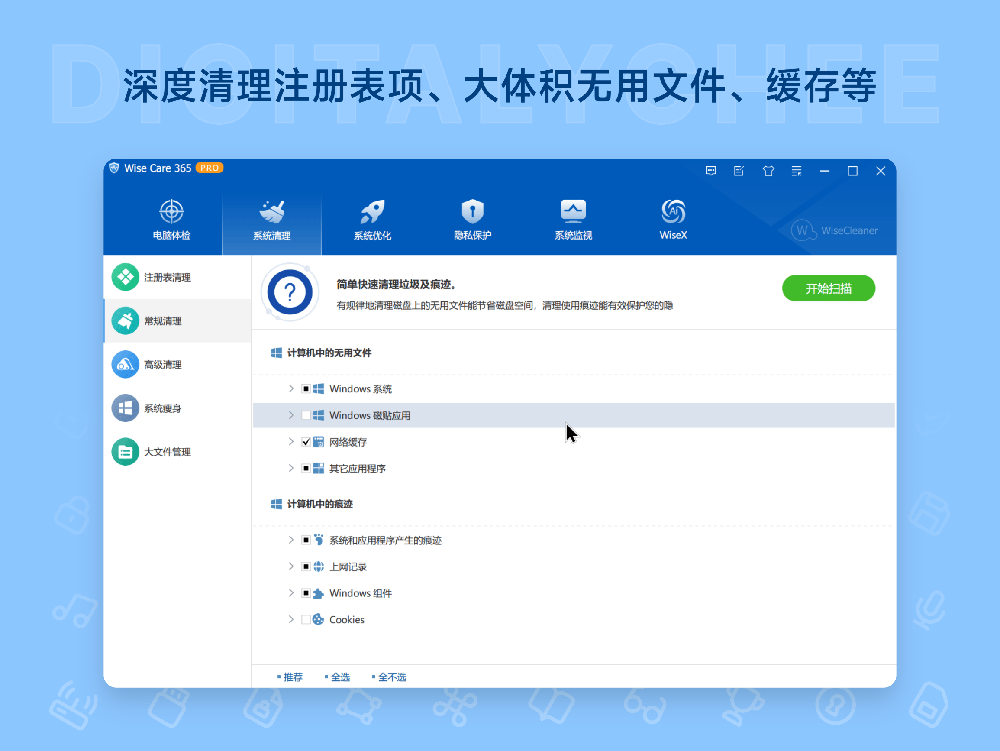This screenshot has width=1000, height=751.
Task: Open the WiseX feature icon
Action: pos(672,218)
